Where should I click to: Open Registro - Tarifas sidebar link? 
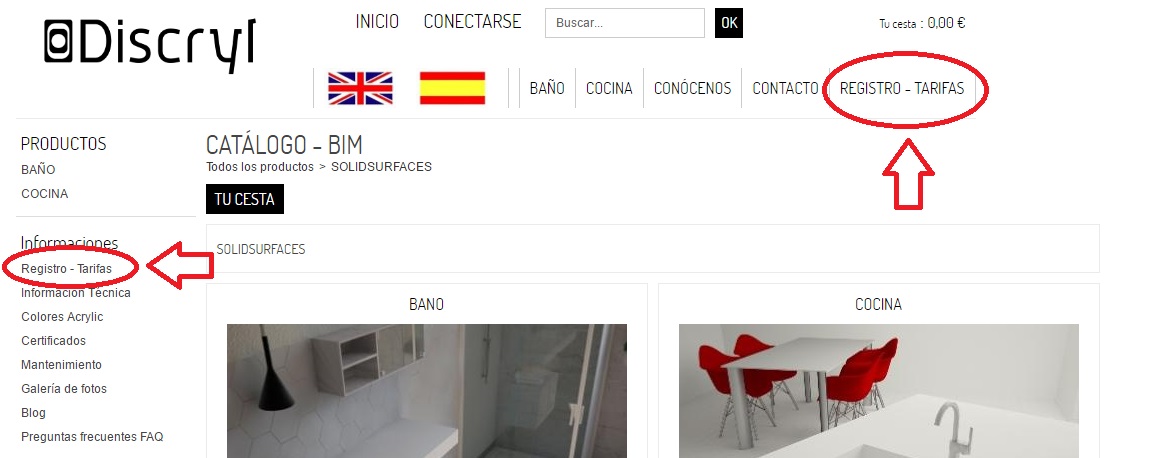67,268
